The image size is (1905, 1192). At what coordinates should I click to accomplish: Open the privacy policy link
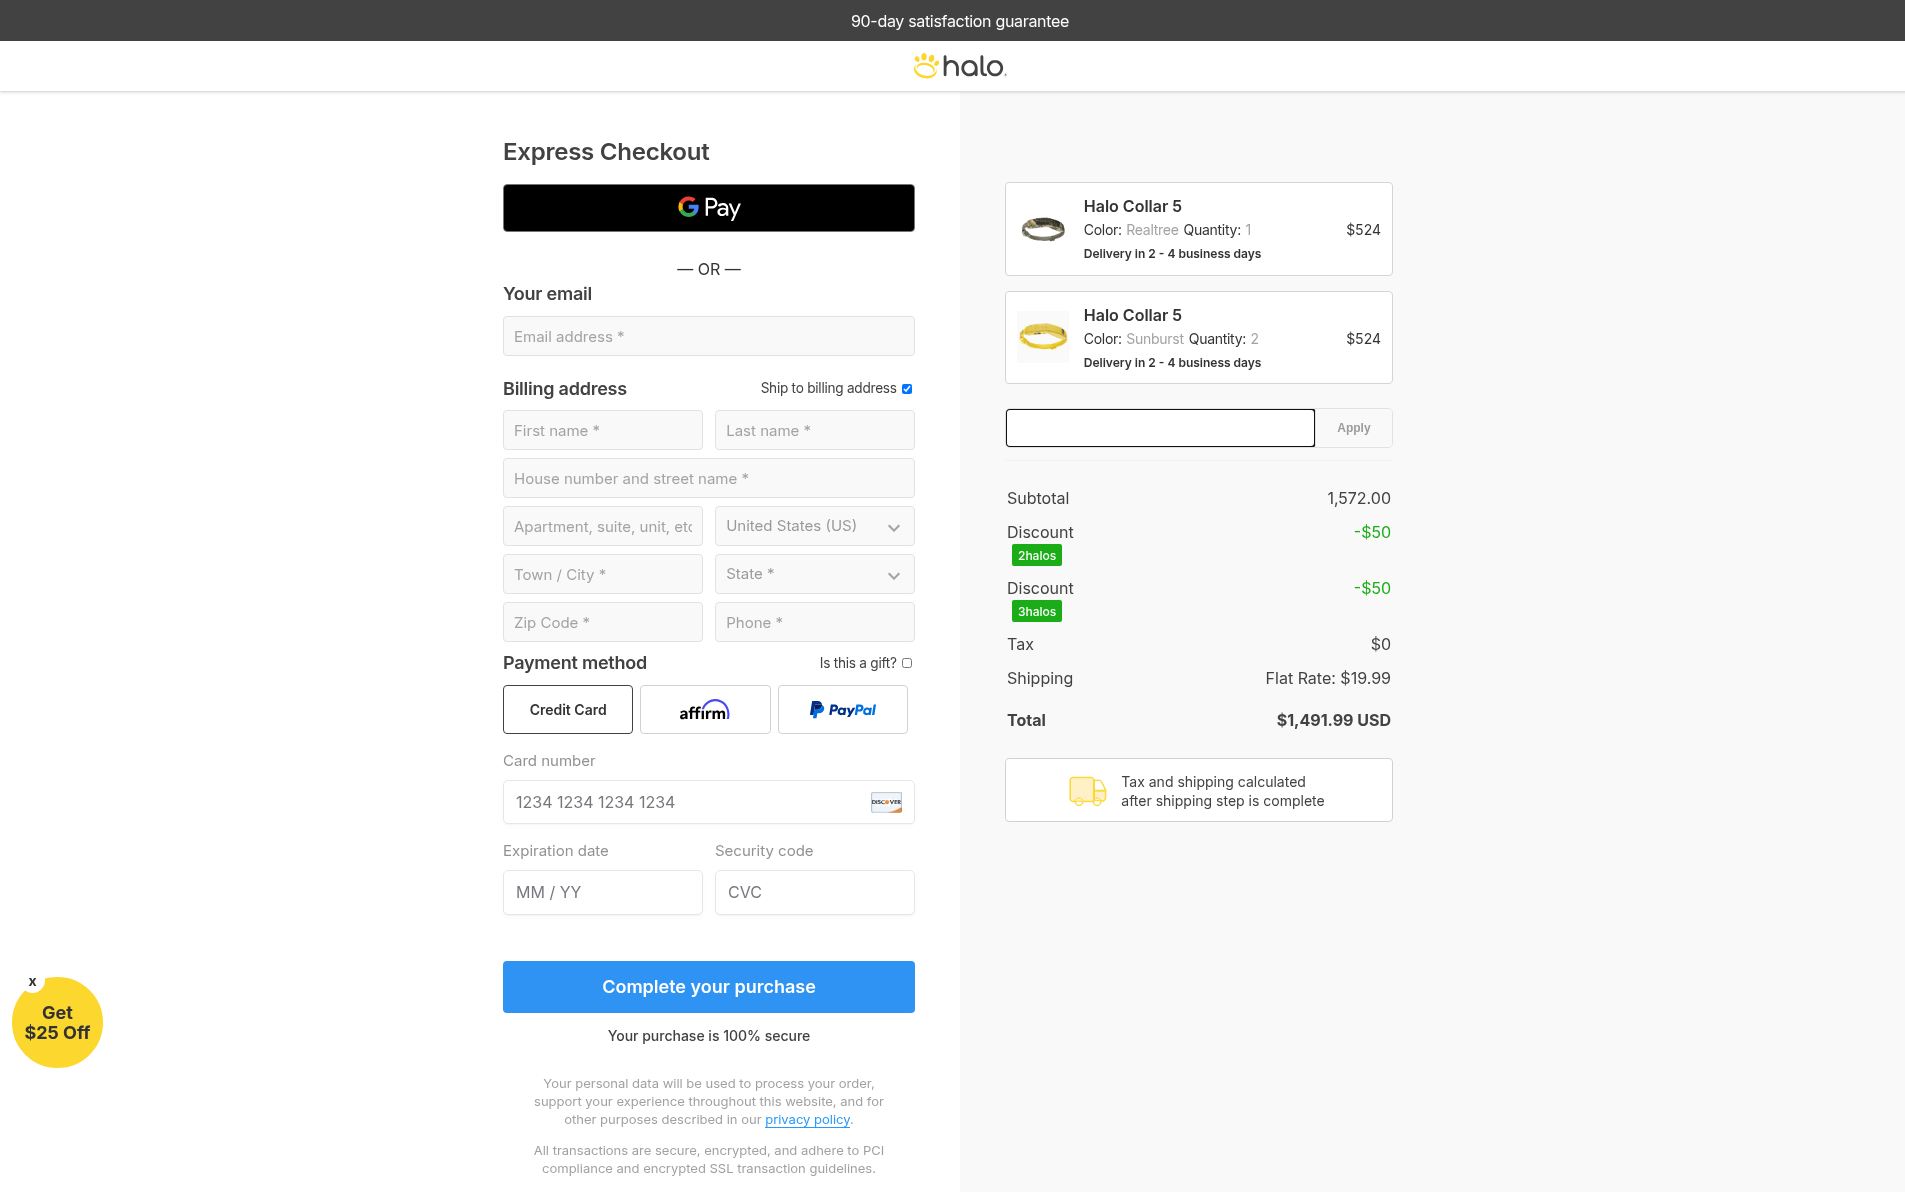coord(807,1120)
